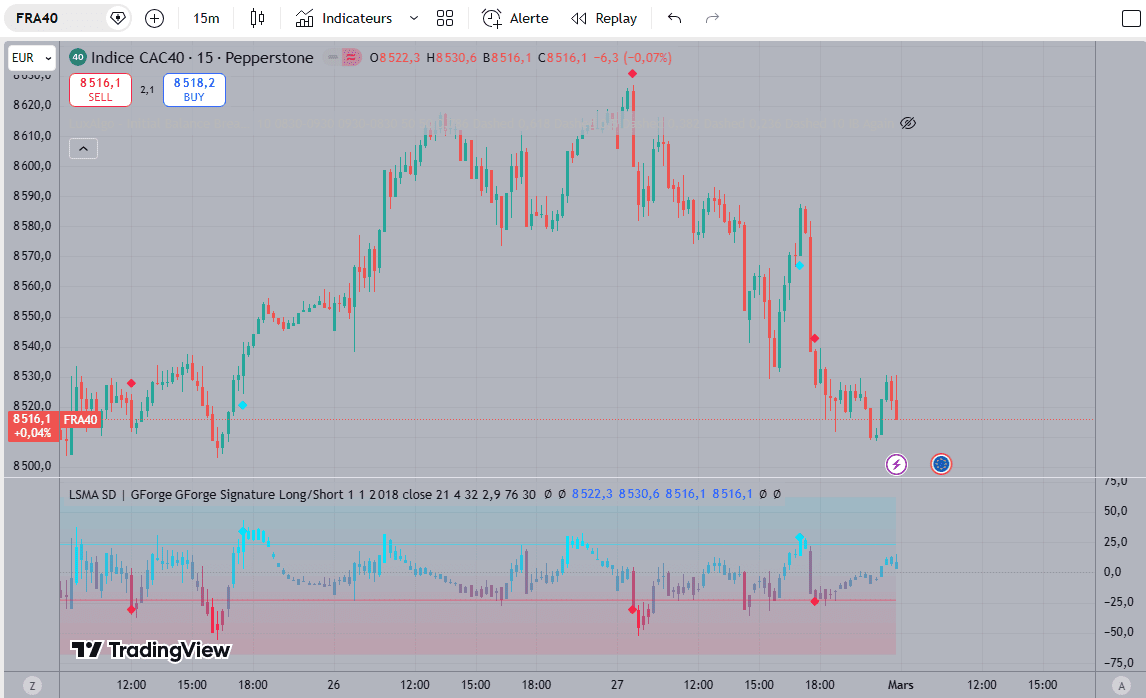Click the red SELL 8516,1 button
Image resolution: width=1146 pixels, height=698 pixels.
click(x=100, y=90)
